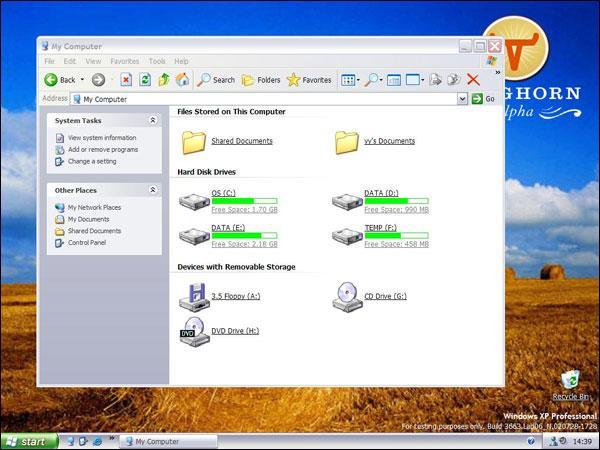This screenshot has width=600, height=450.
Task: Select the DVD Drive (H:) icon
Action: point(194,331)
